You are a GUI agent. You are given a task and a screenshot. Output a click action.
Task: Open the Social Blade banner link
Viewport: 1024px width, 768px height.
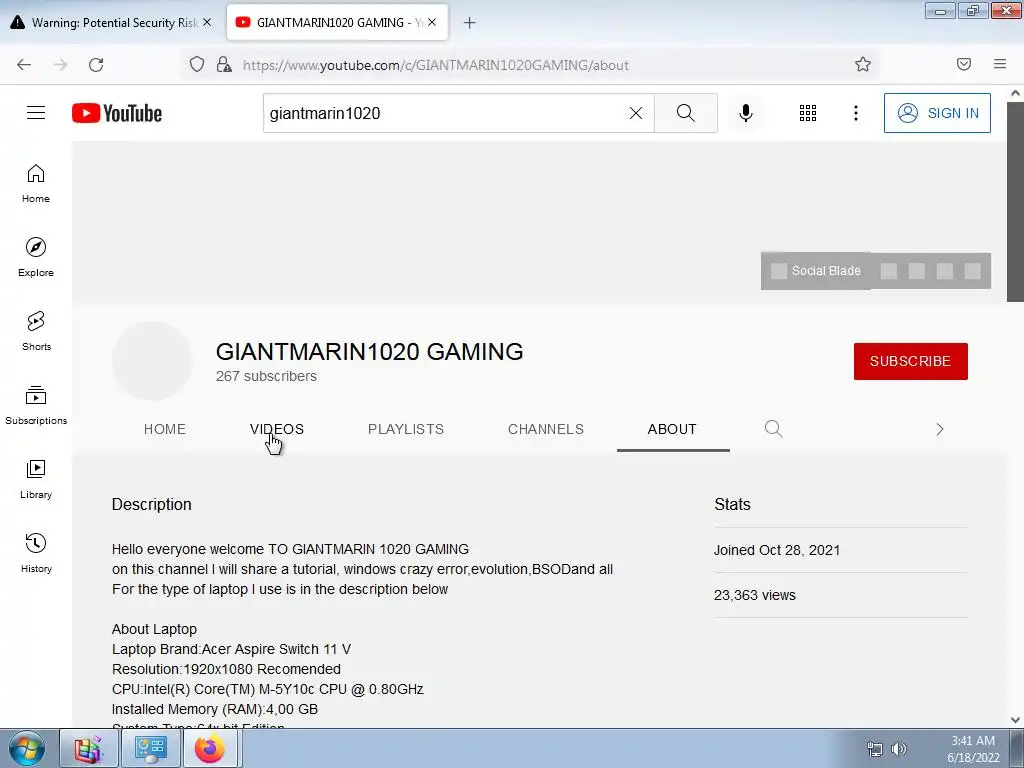click(816, 271)
